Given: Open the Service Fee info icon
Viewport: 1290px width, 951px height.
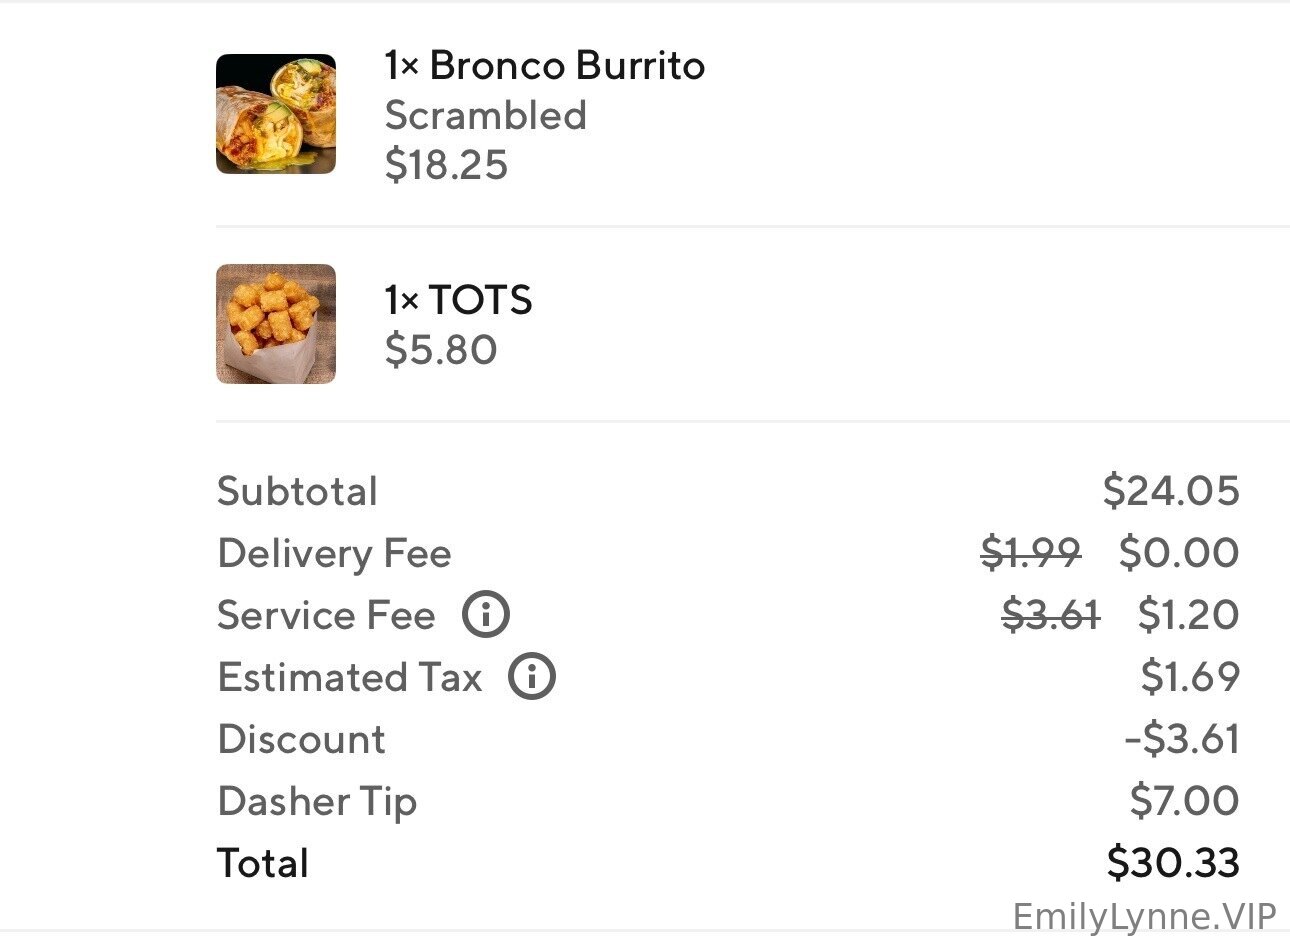Looking at the screenshot, I should [x=486, y=615].
